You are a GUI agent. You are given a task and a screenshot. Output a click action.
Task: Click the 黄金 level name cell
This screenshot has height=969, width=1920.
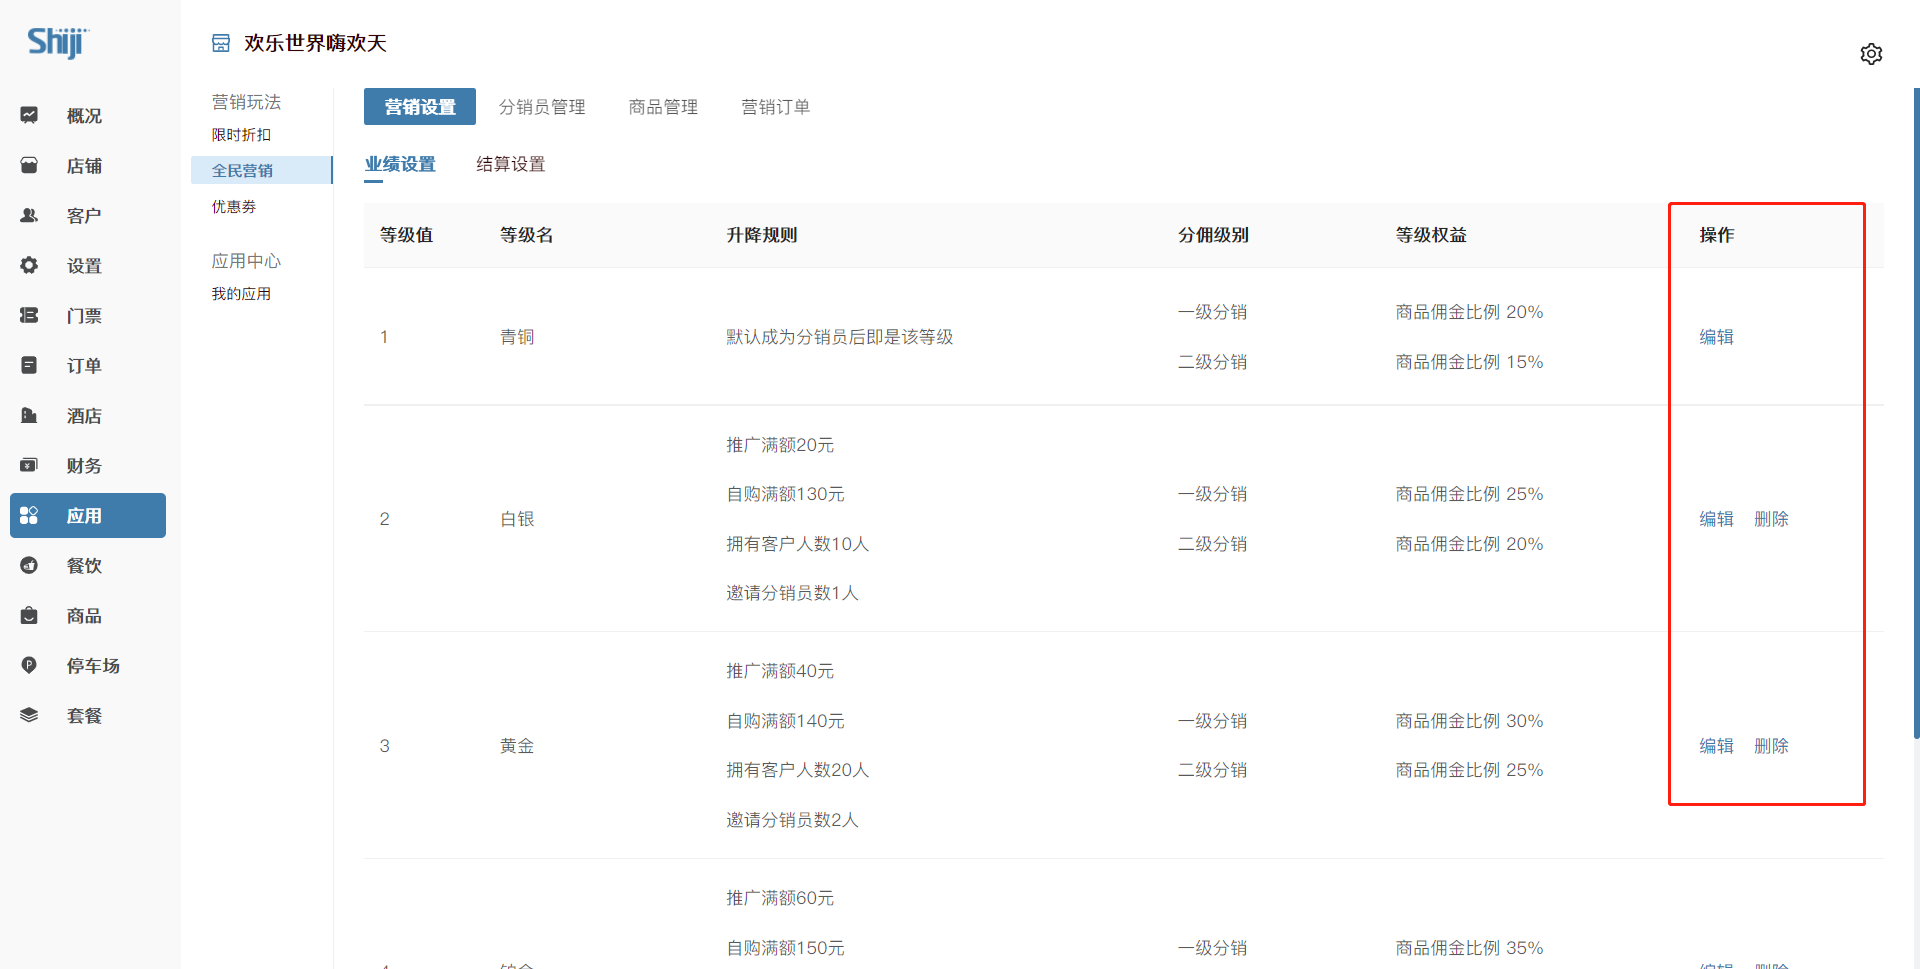[x=517, y=746]
